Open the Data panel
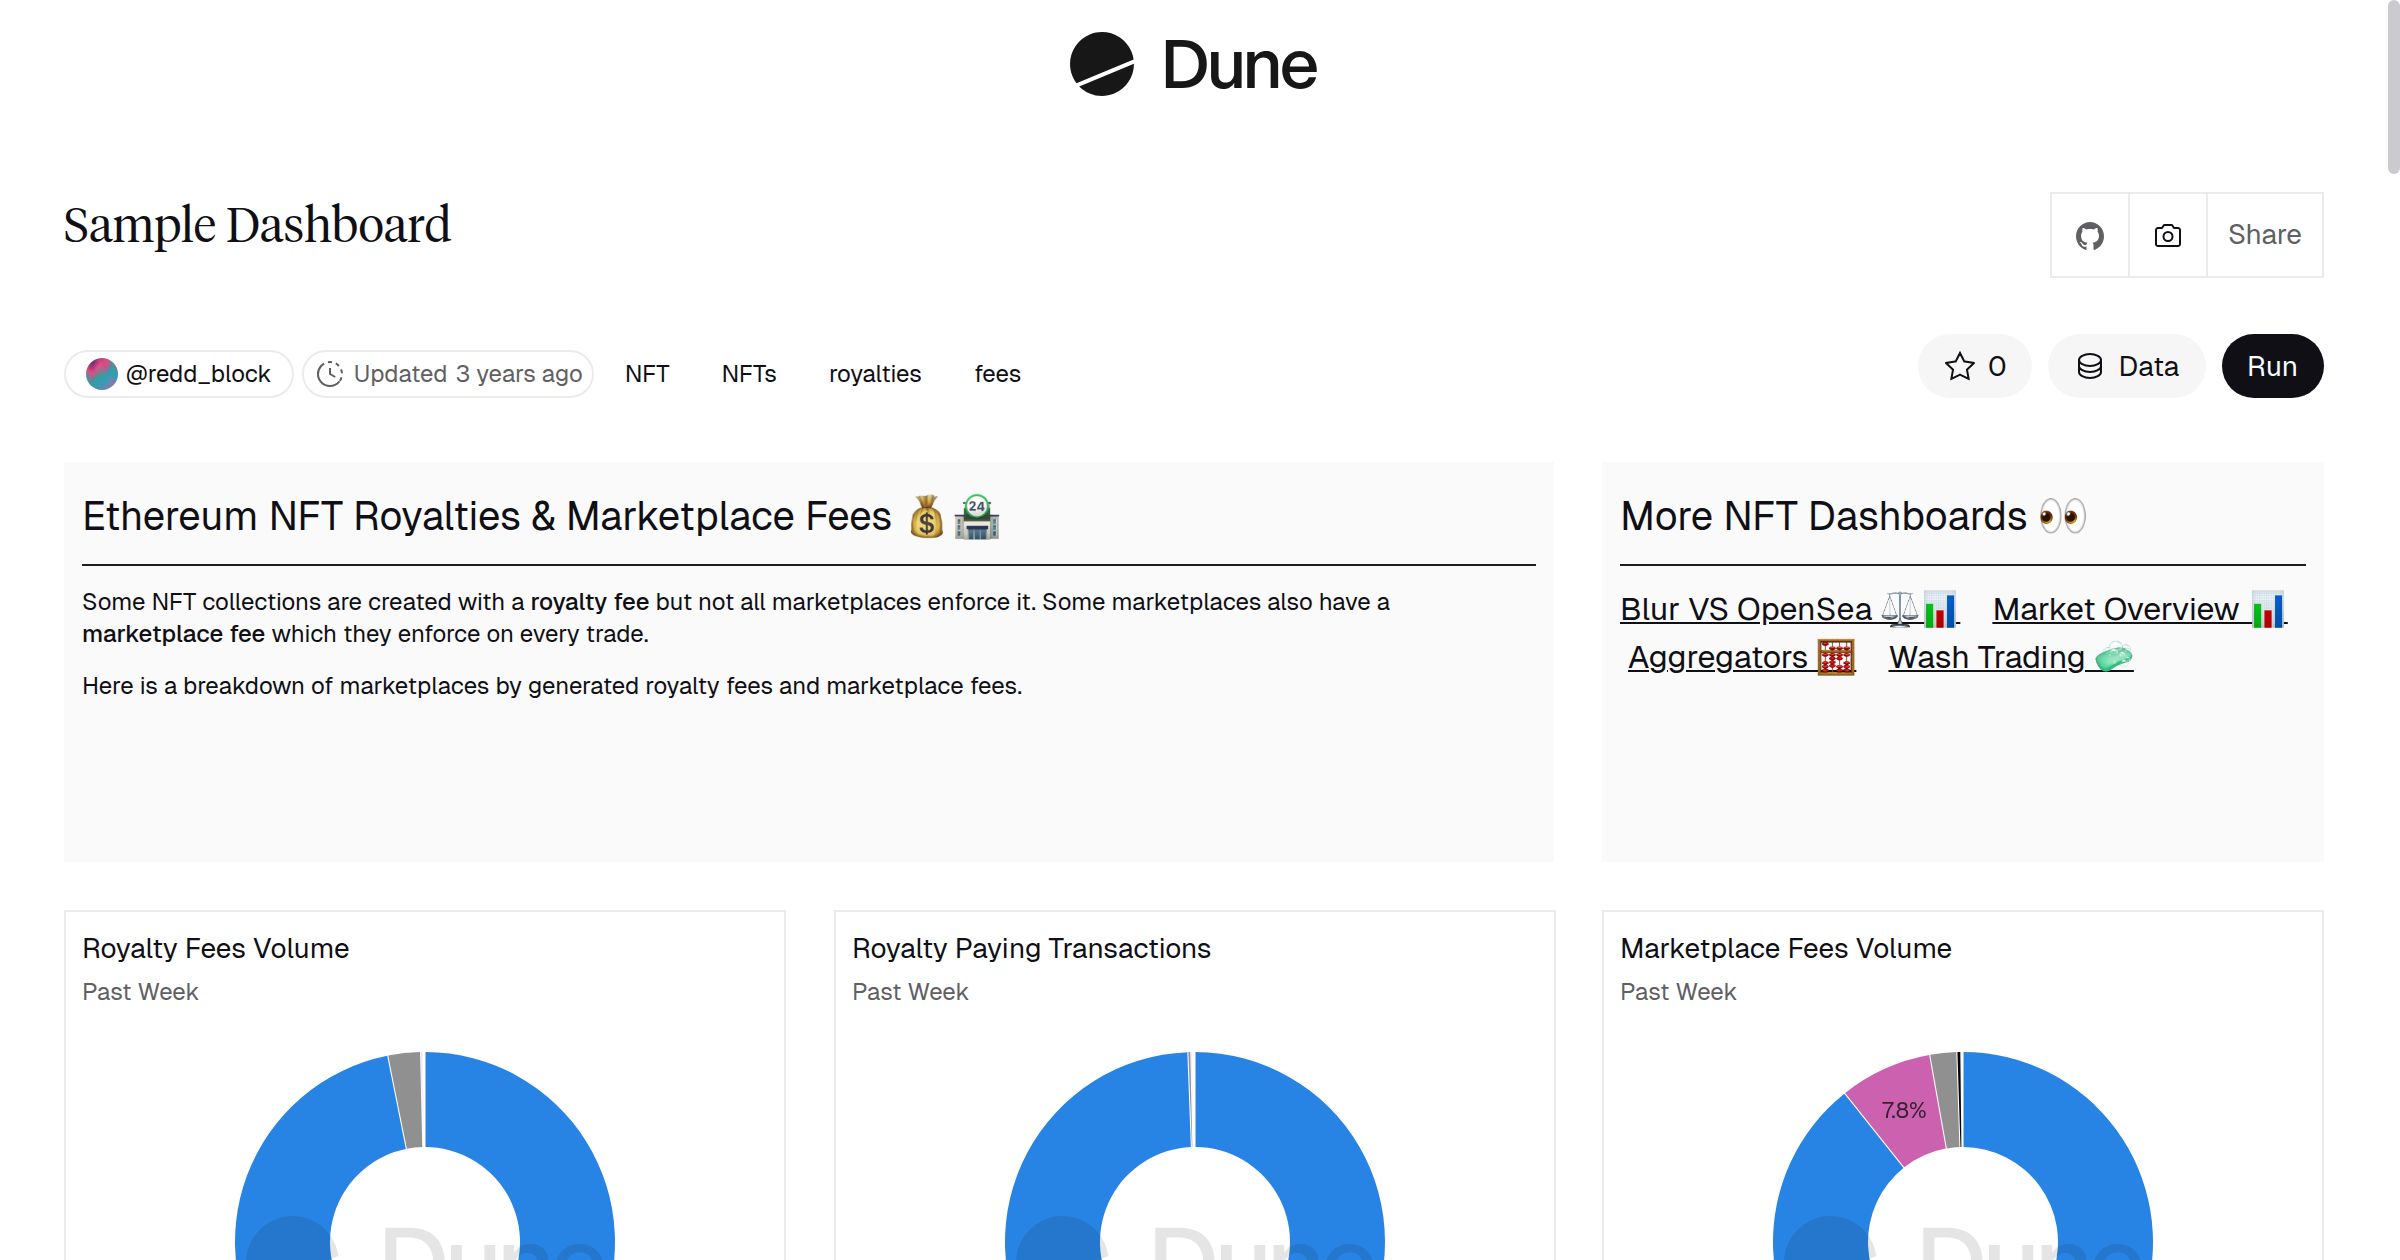 (x=2127, y=366)
